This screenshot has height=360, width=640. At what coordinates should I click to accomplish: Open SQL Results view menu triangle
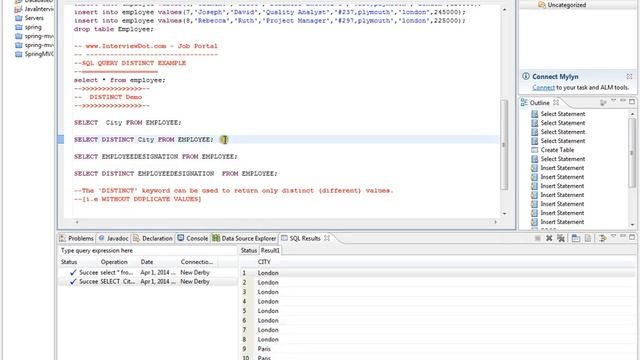(x=613, y=237)
